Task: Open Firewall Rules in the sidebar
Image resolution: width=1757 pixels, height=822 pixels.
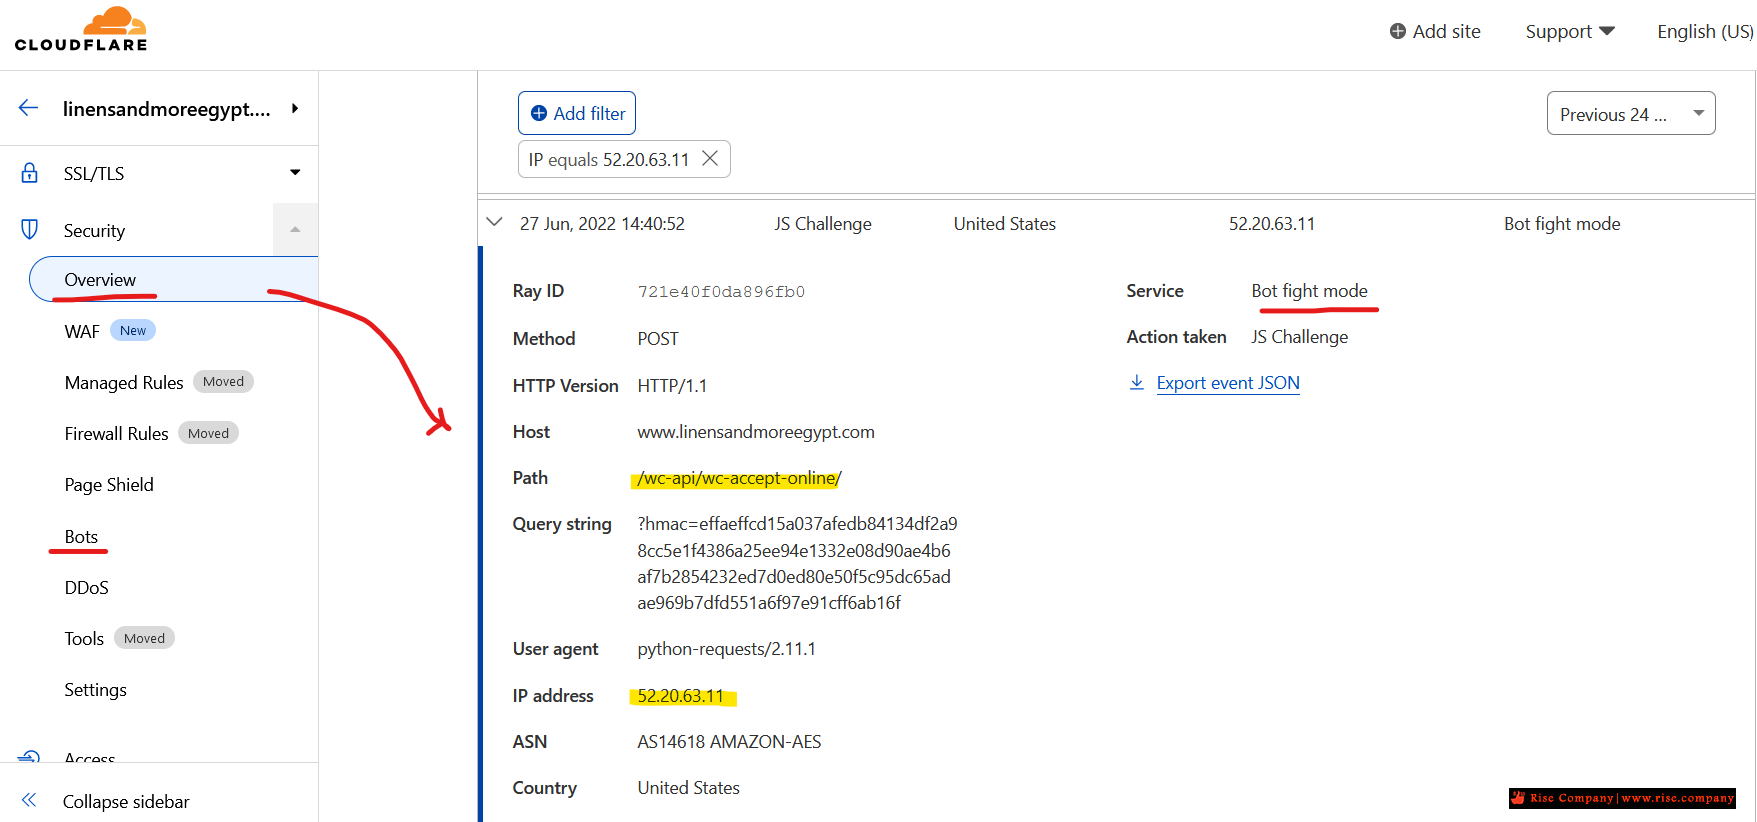Action: click(x=116, y=433)
